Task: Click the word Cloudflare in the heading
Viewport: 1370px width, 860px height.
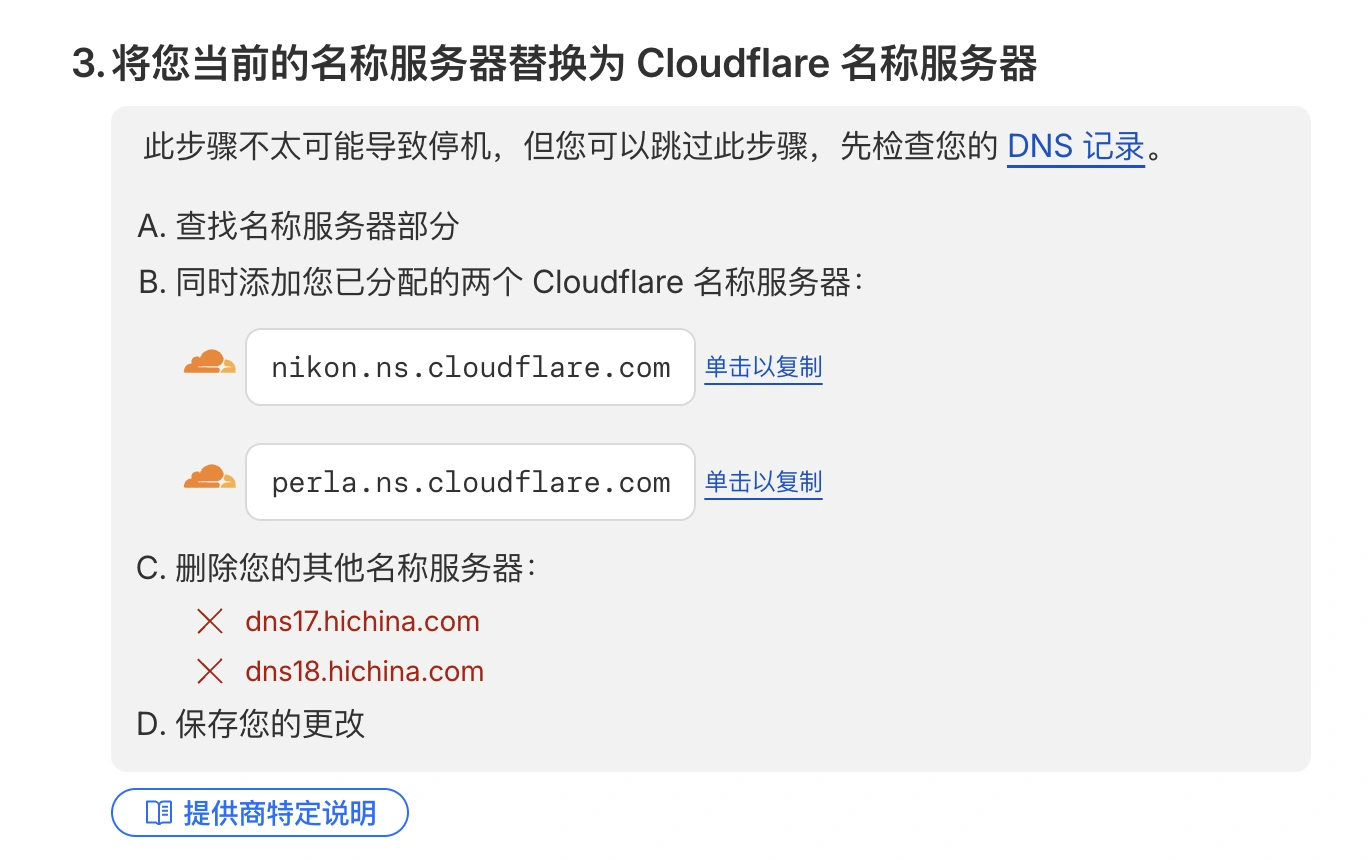Action: point(732,66)
